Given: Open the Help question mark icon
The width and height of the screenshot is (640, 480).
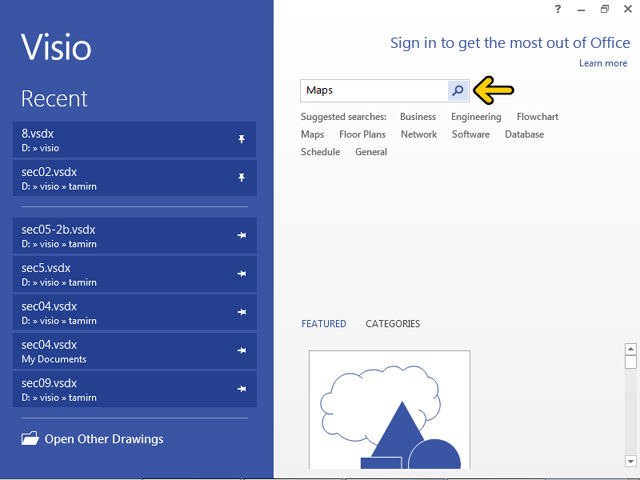Looking at the screenshot, I should click(557, 9).
